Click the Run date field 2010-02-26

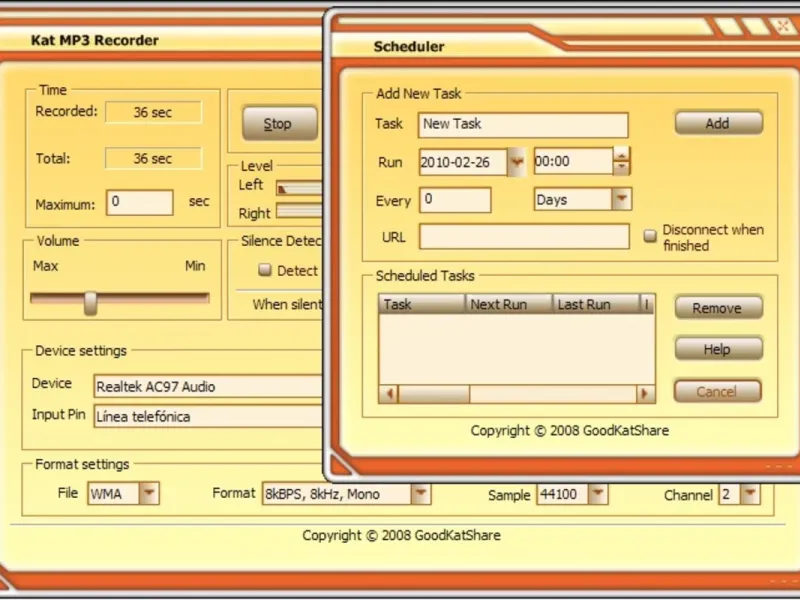click(x=463, y=162)
